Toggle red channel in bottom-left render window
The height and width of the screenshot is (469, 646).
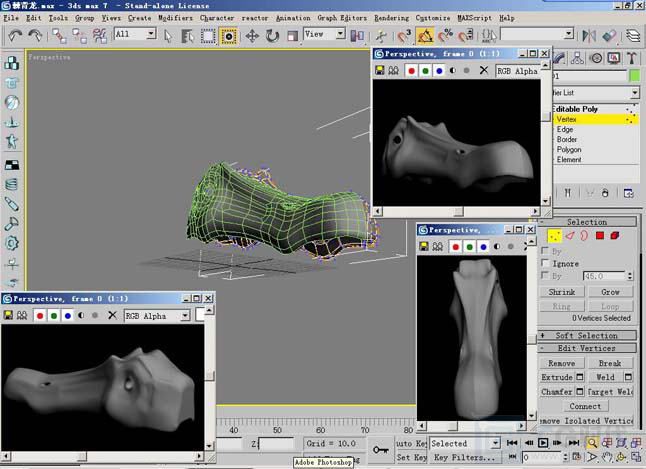40,316
